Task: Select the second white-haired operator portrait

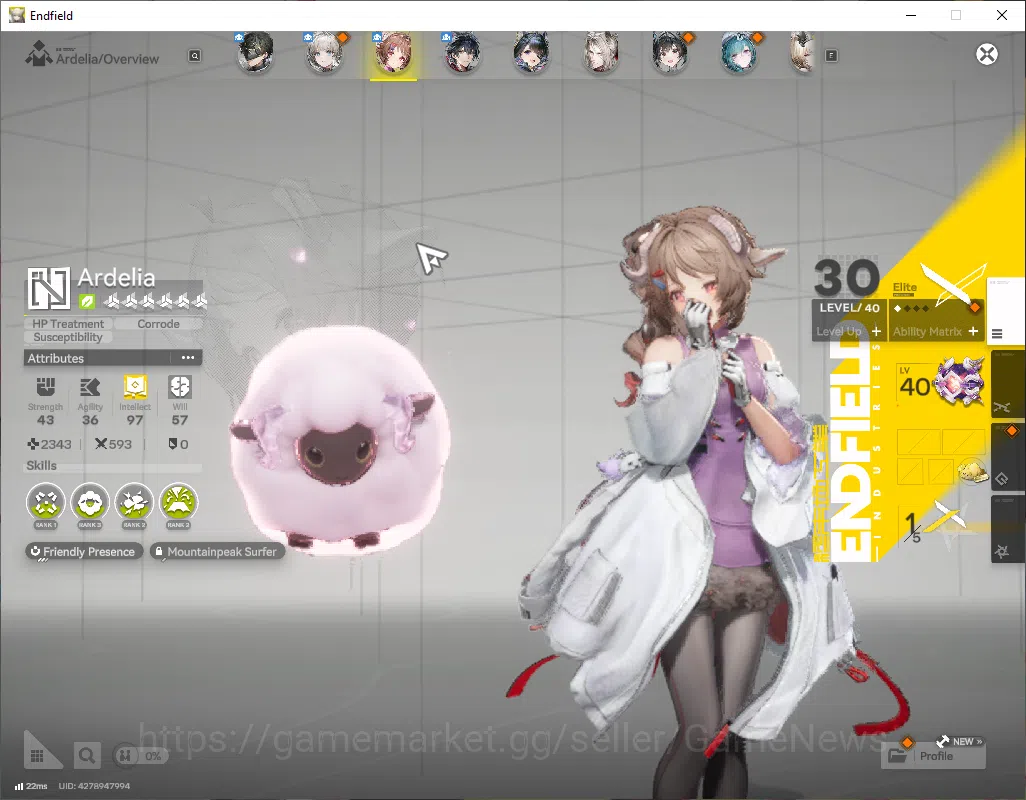Action: click(x=325, y=52)
